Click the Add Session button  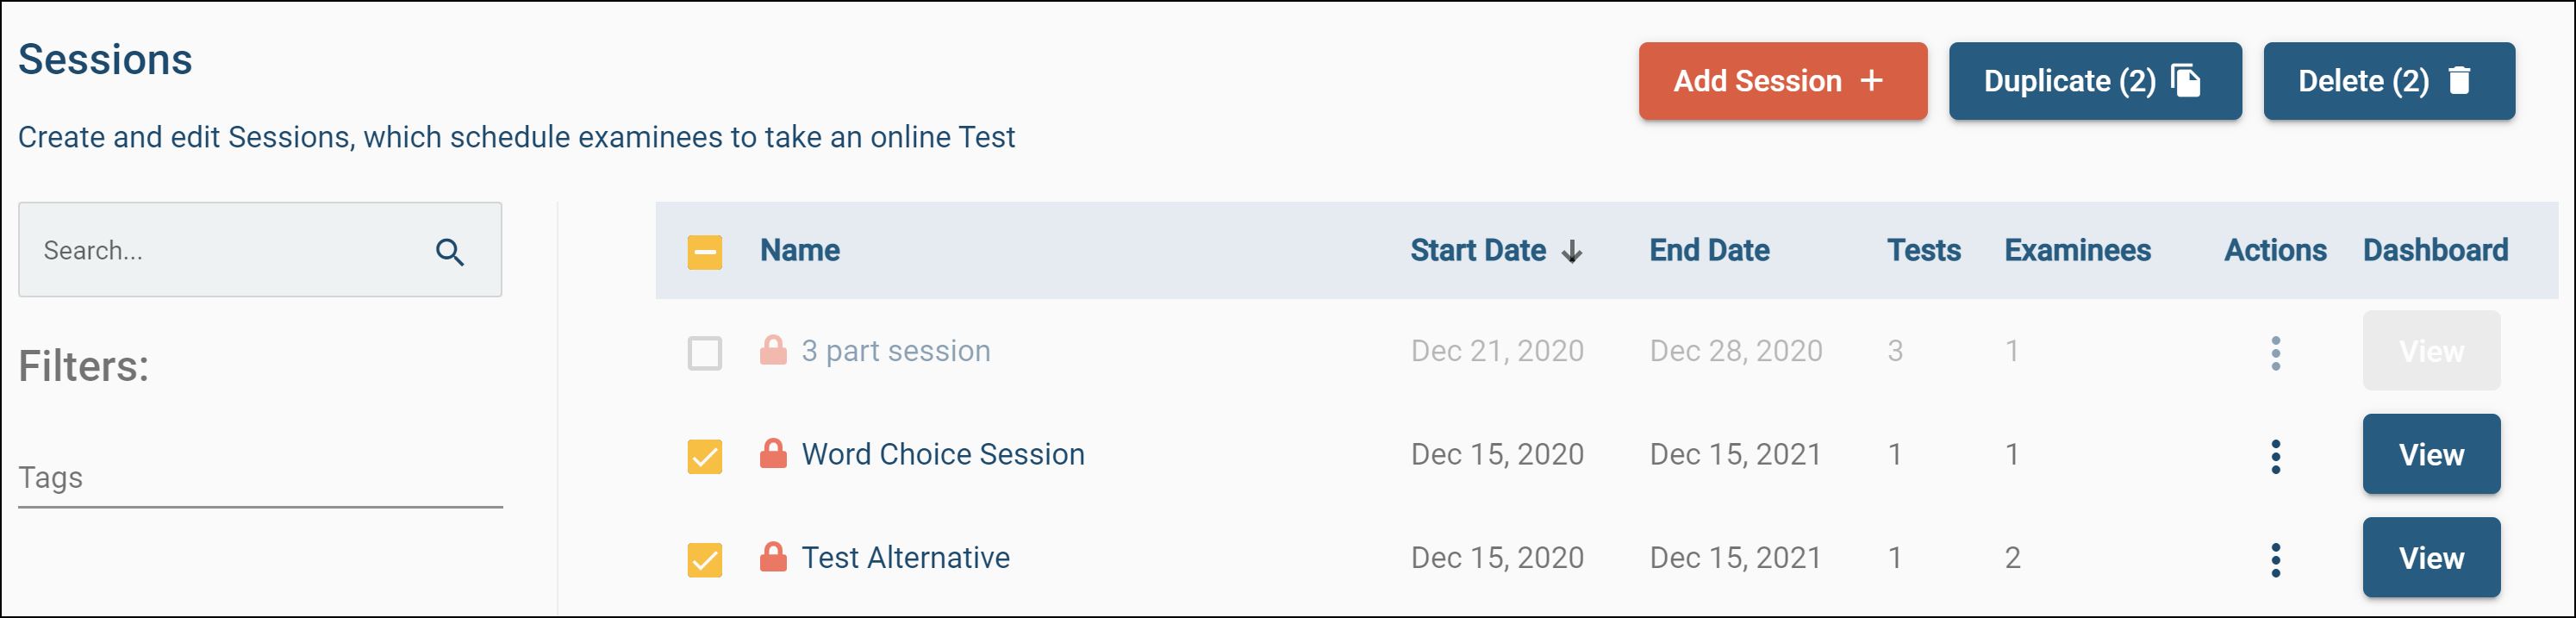(x=1782, y=81)
